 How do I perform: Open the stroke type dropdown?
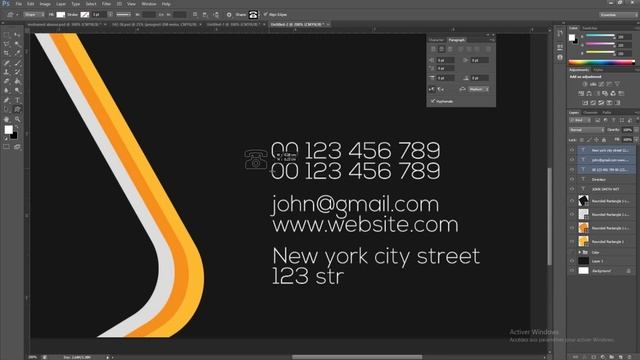(x=123, y=15)
